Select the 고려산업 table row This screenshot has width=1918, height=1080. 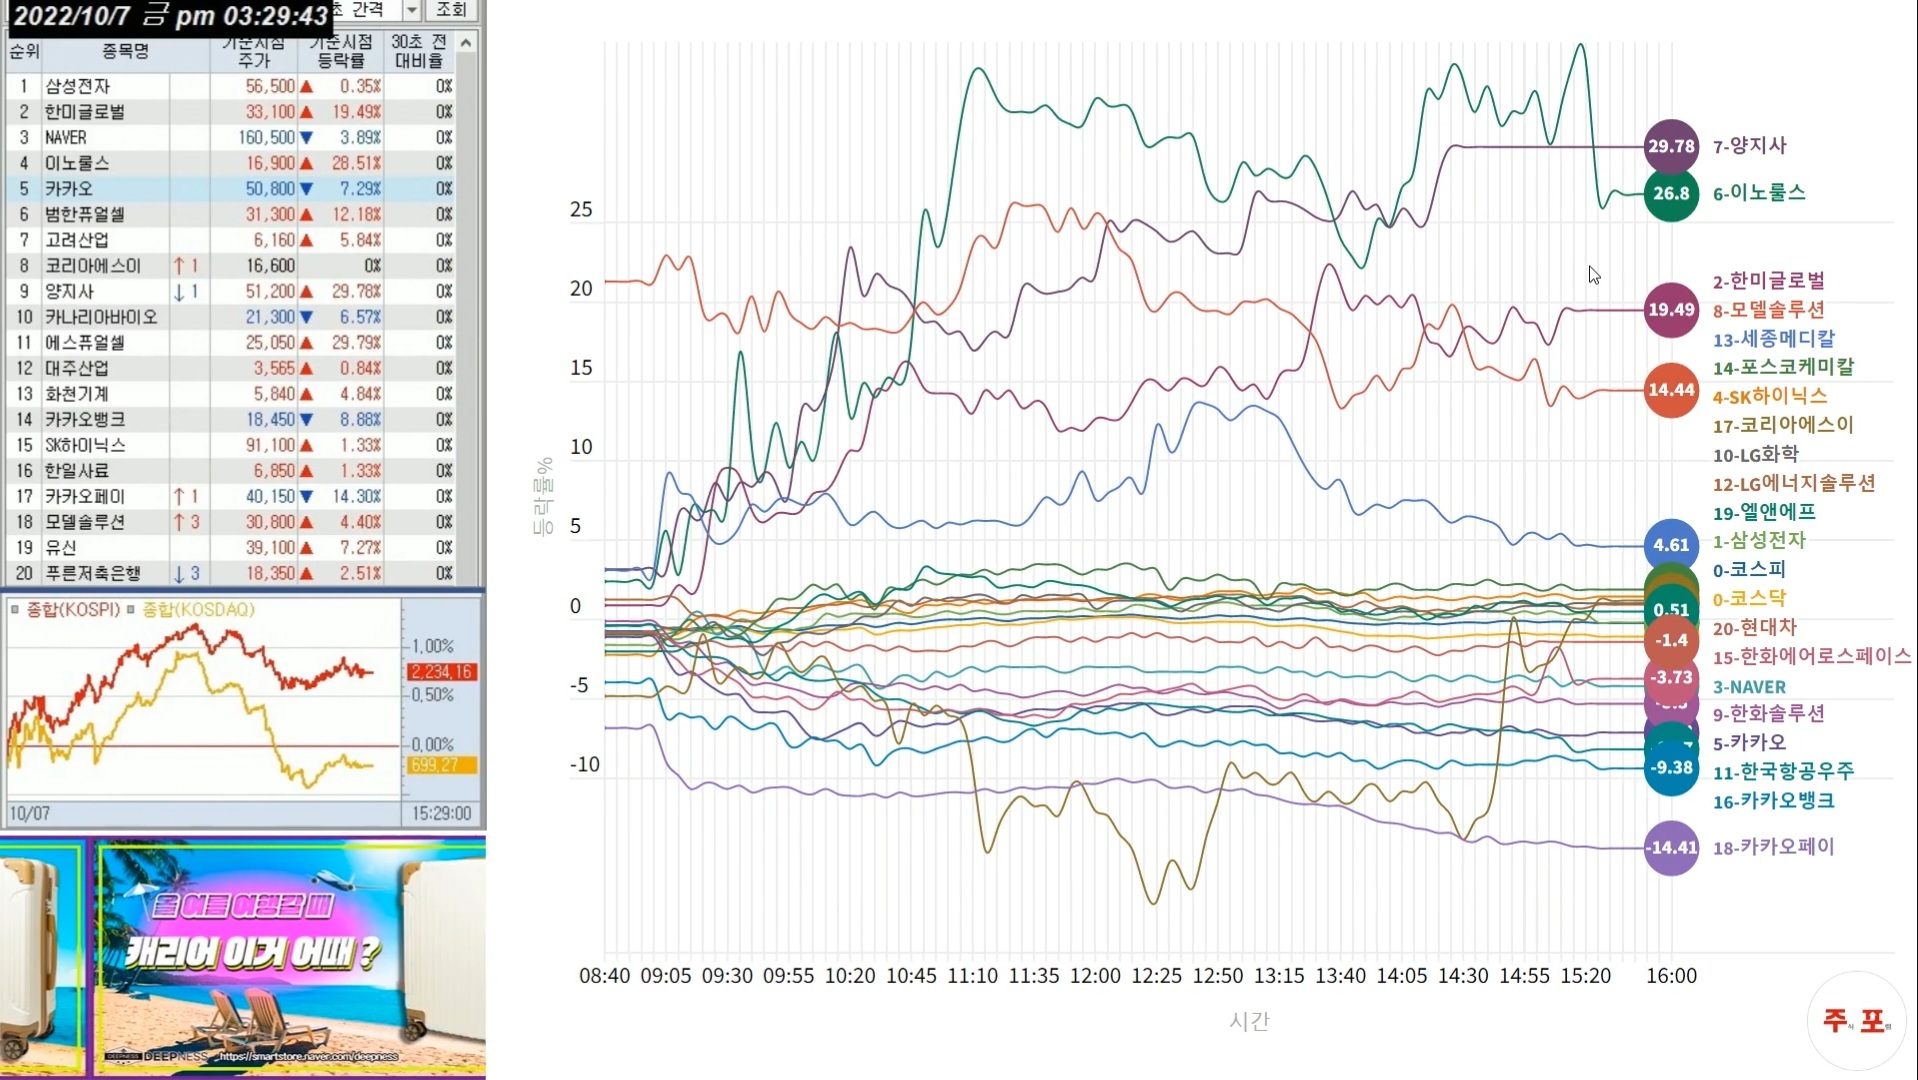coord(231,240)
